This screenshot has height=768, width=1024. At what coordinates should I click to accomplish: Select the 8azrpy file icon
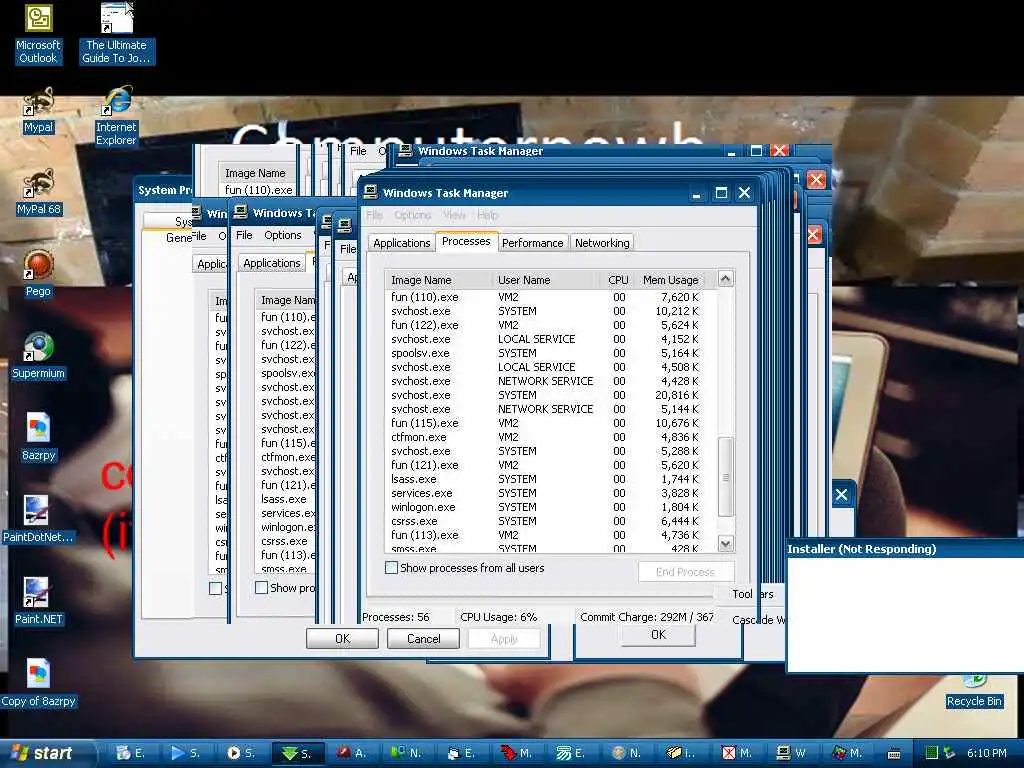pyautogui.click(x=38, y=438)
